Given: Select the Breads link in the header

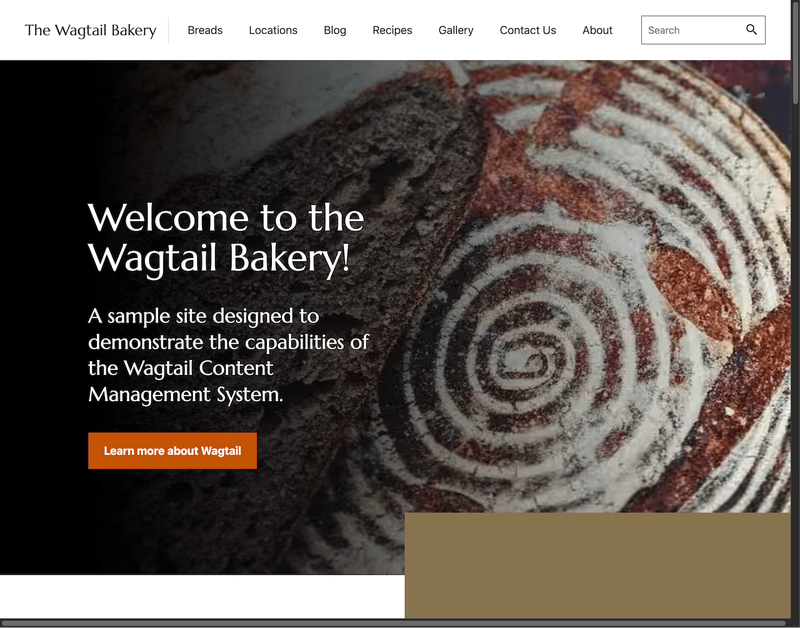Looking at the screenshot, I should tap(205, 30).
